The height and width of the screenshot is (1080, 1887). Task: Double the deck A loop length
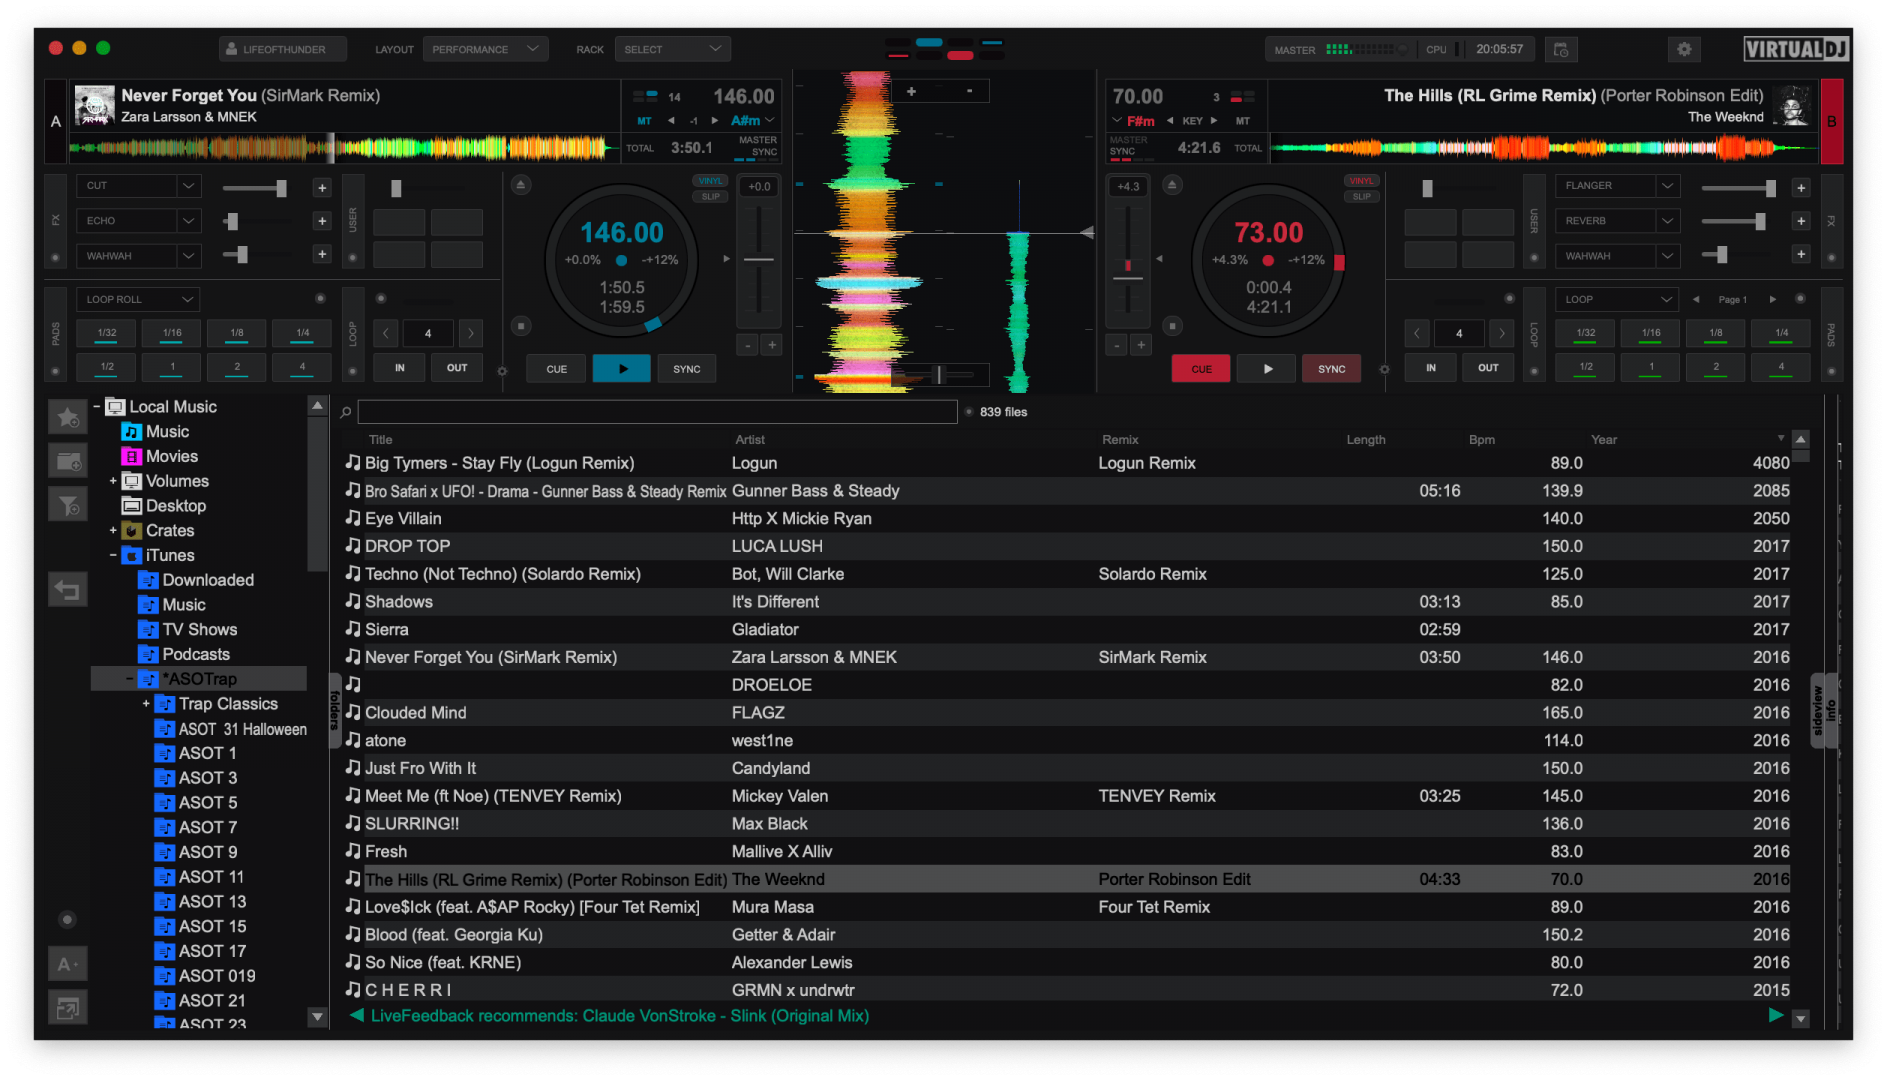coord(471,333)
